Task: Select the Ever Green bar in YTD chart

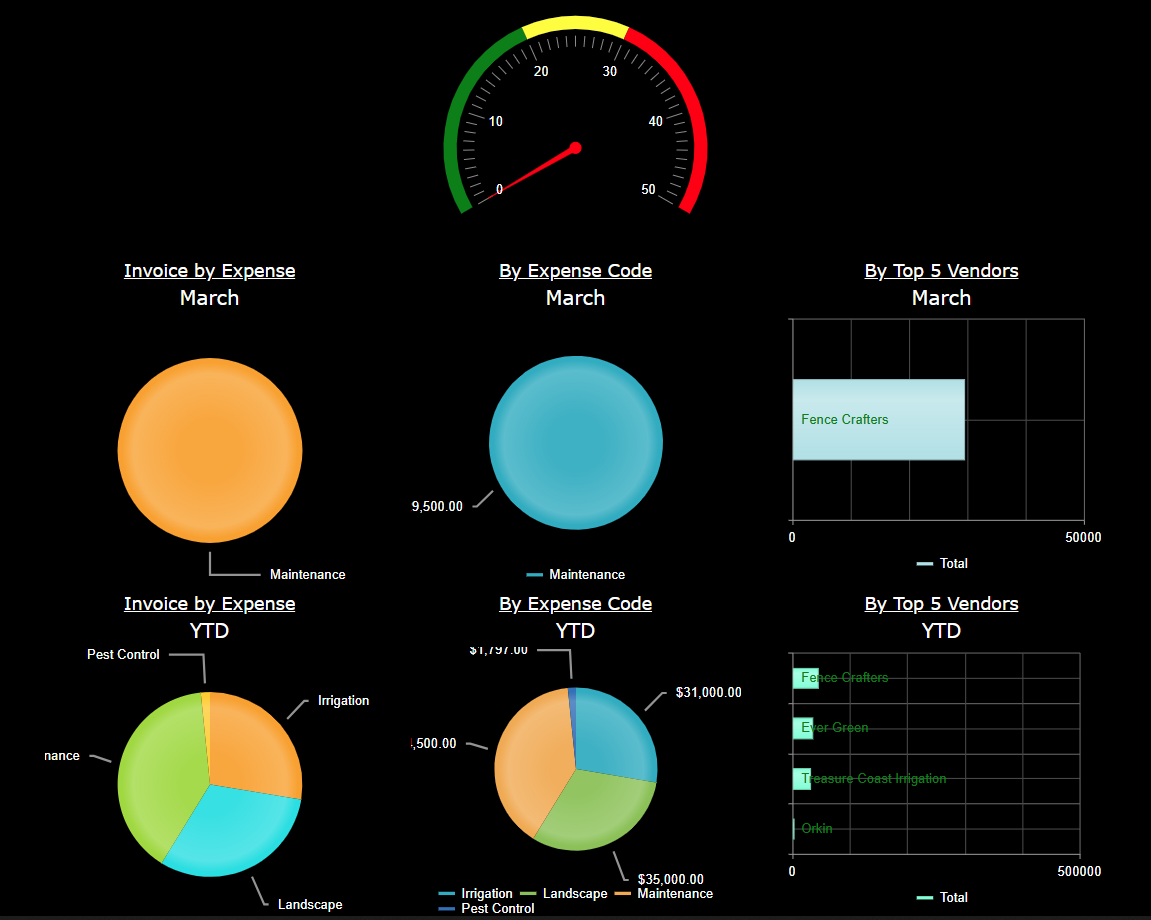Action: pyautogui.click(x=802, y=728)
